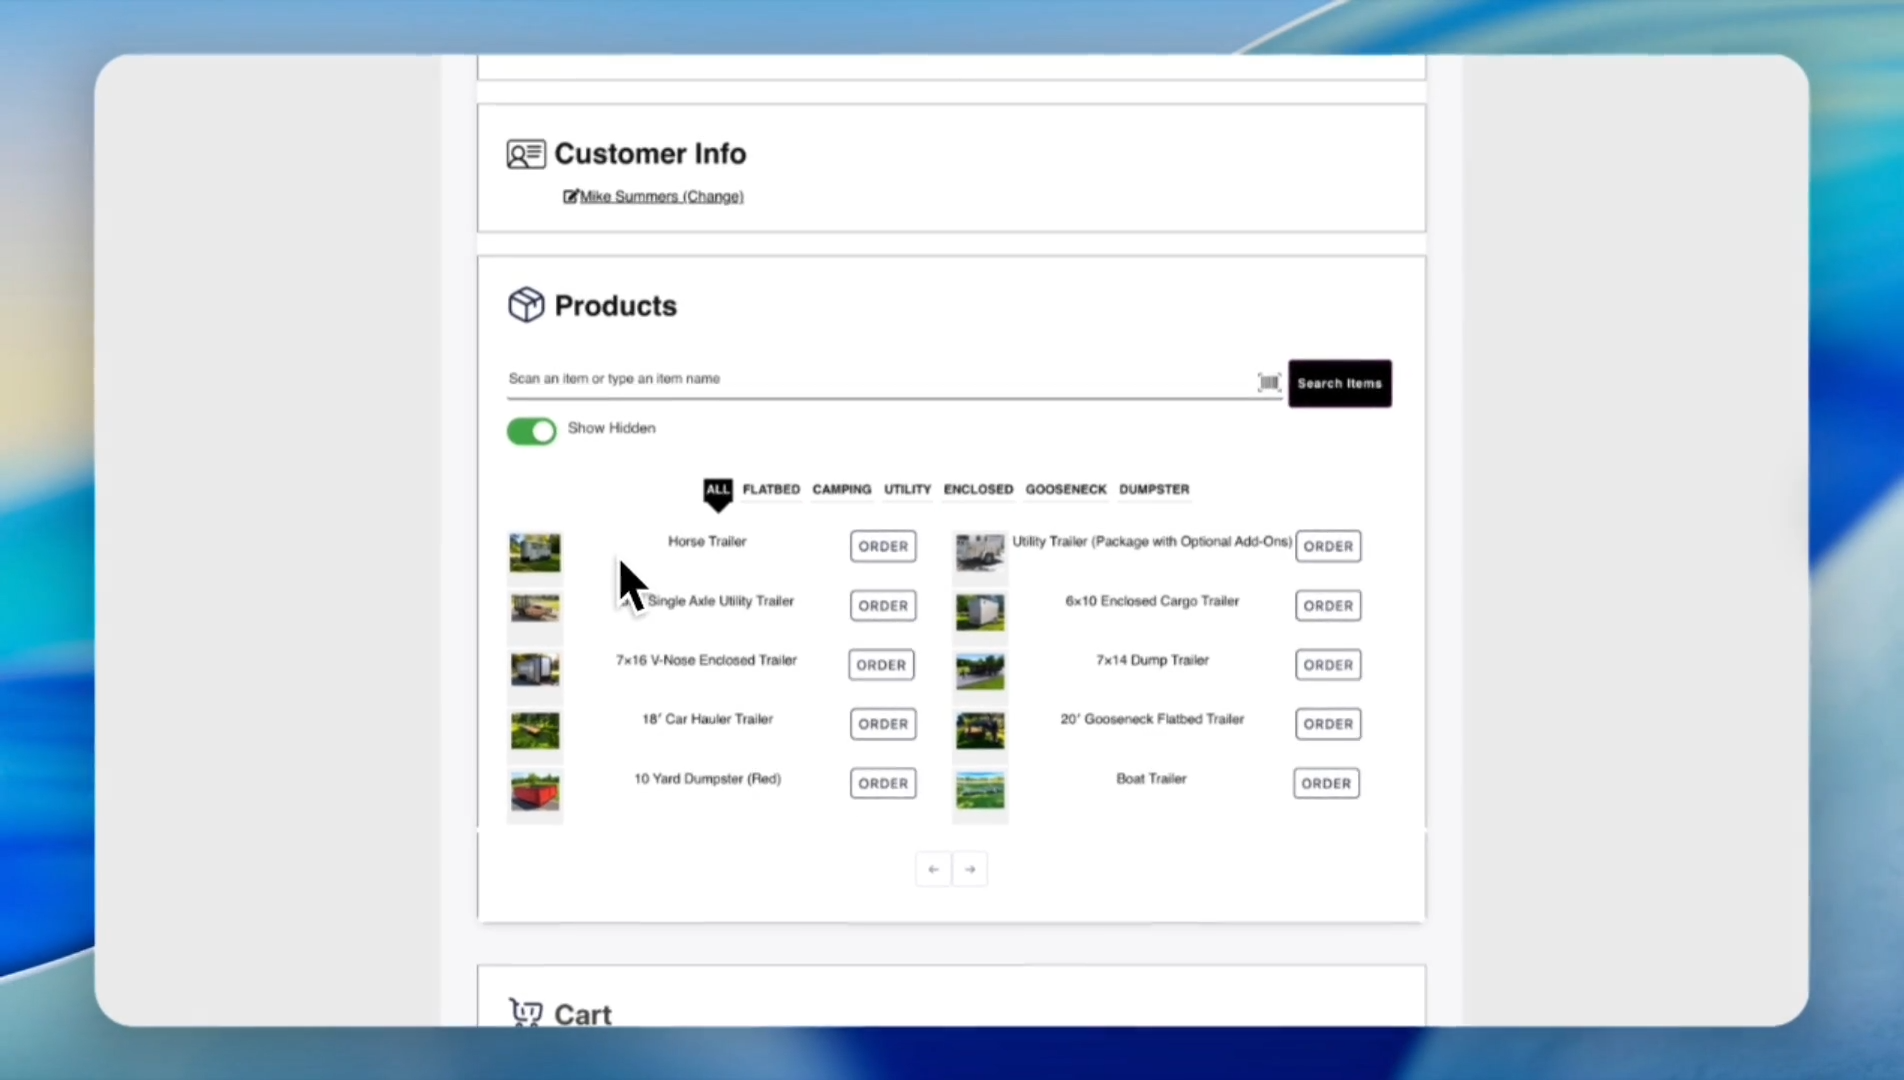This screenshot has width=1904, height=1080.
Task: Go to previous products page arrow
Action: coord(933,869)
